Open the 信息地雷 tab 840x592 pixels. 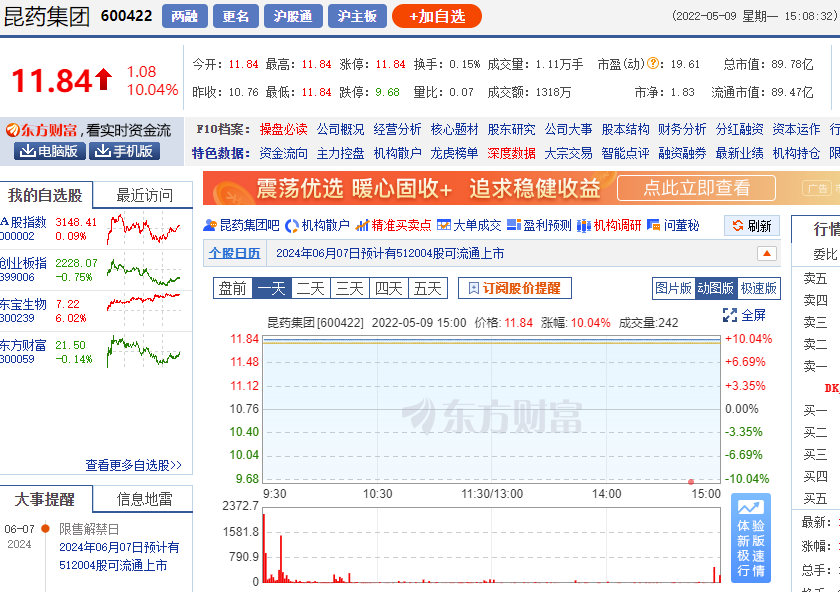pos(144,499)
